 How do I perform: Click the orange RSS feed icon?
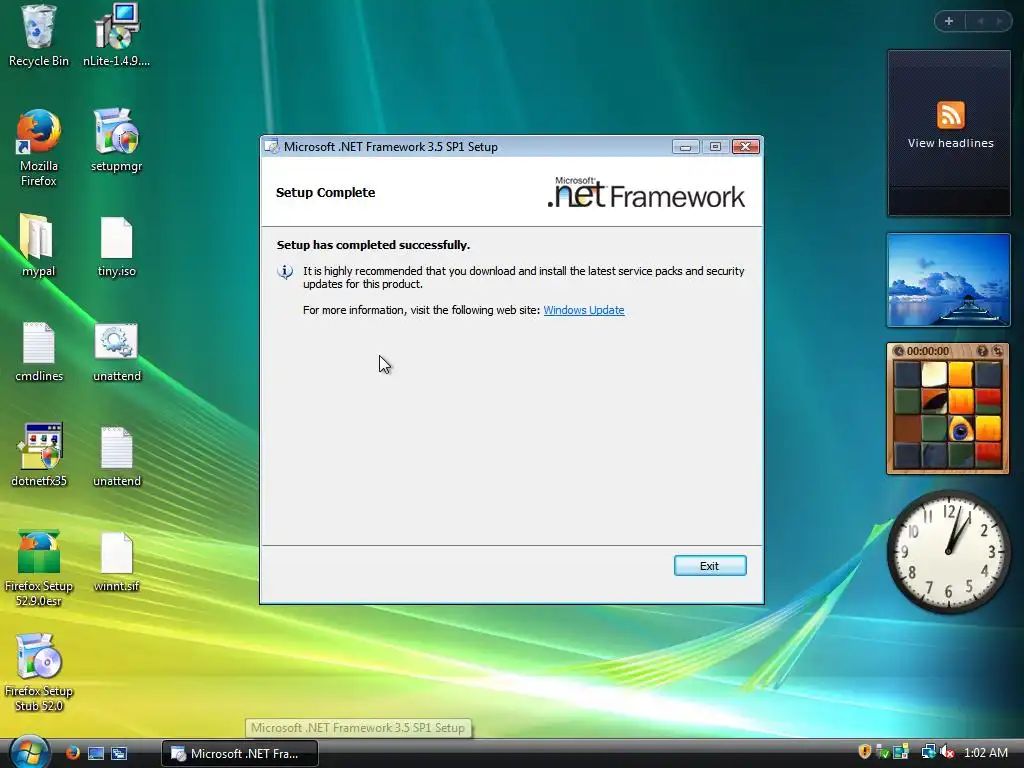tap(950, 115)
